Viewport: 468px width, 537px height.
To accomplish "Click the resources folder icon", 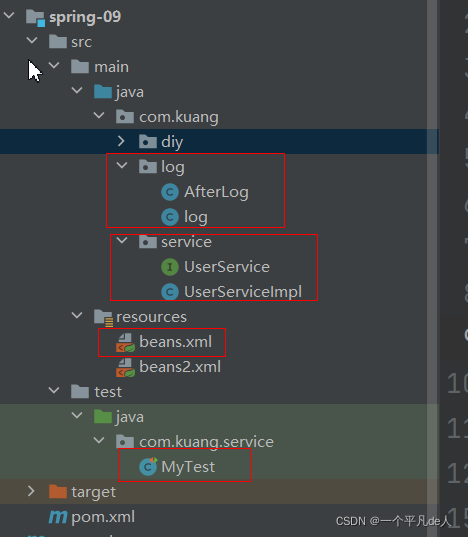I will [x=103, y=317].
